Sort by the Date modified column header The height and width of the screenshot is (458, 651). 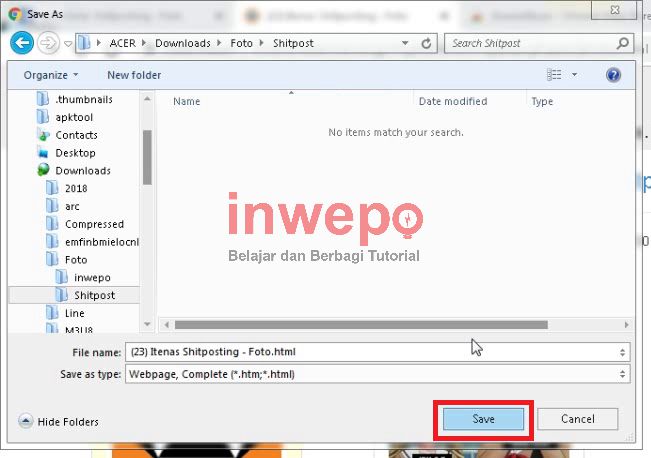click(x=453, y=102)
